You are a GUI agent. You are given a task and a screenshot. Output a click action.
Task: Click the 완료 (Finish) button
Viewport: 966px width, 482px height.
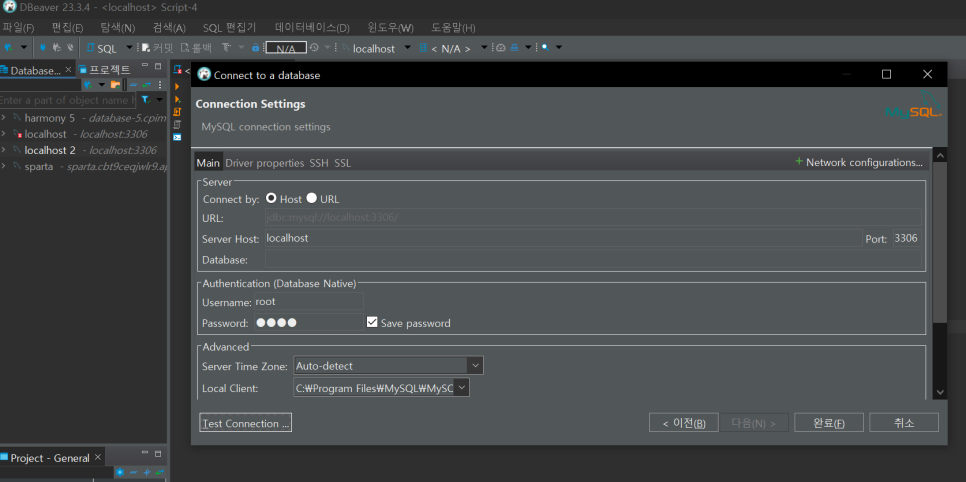829,423
